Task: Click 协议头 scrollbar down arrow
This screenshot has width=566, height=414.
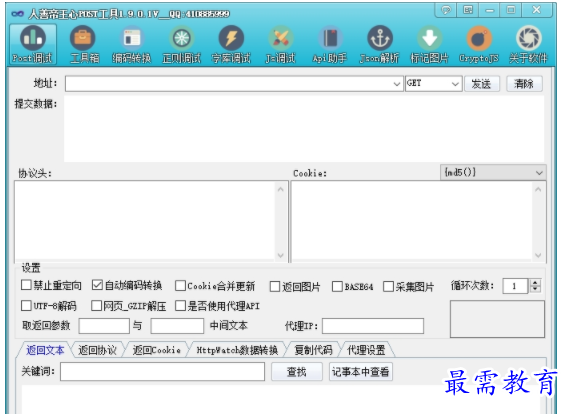Action: click(281, 256)
